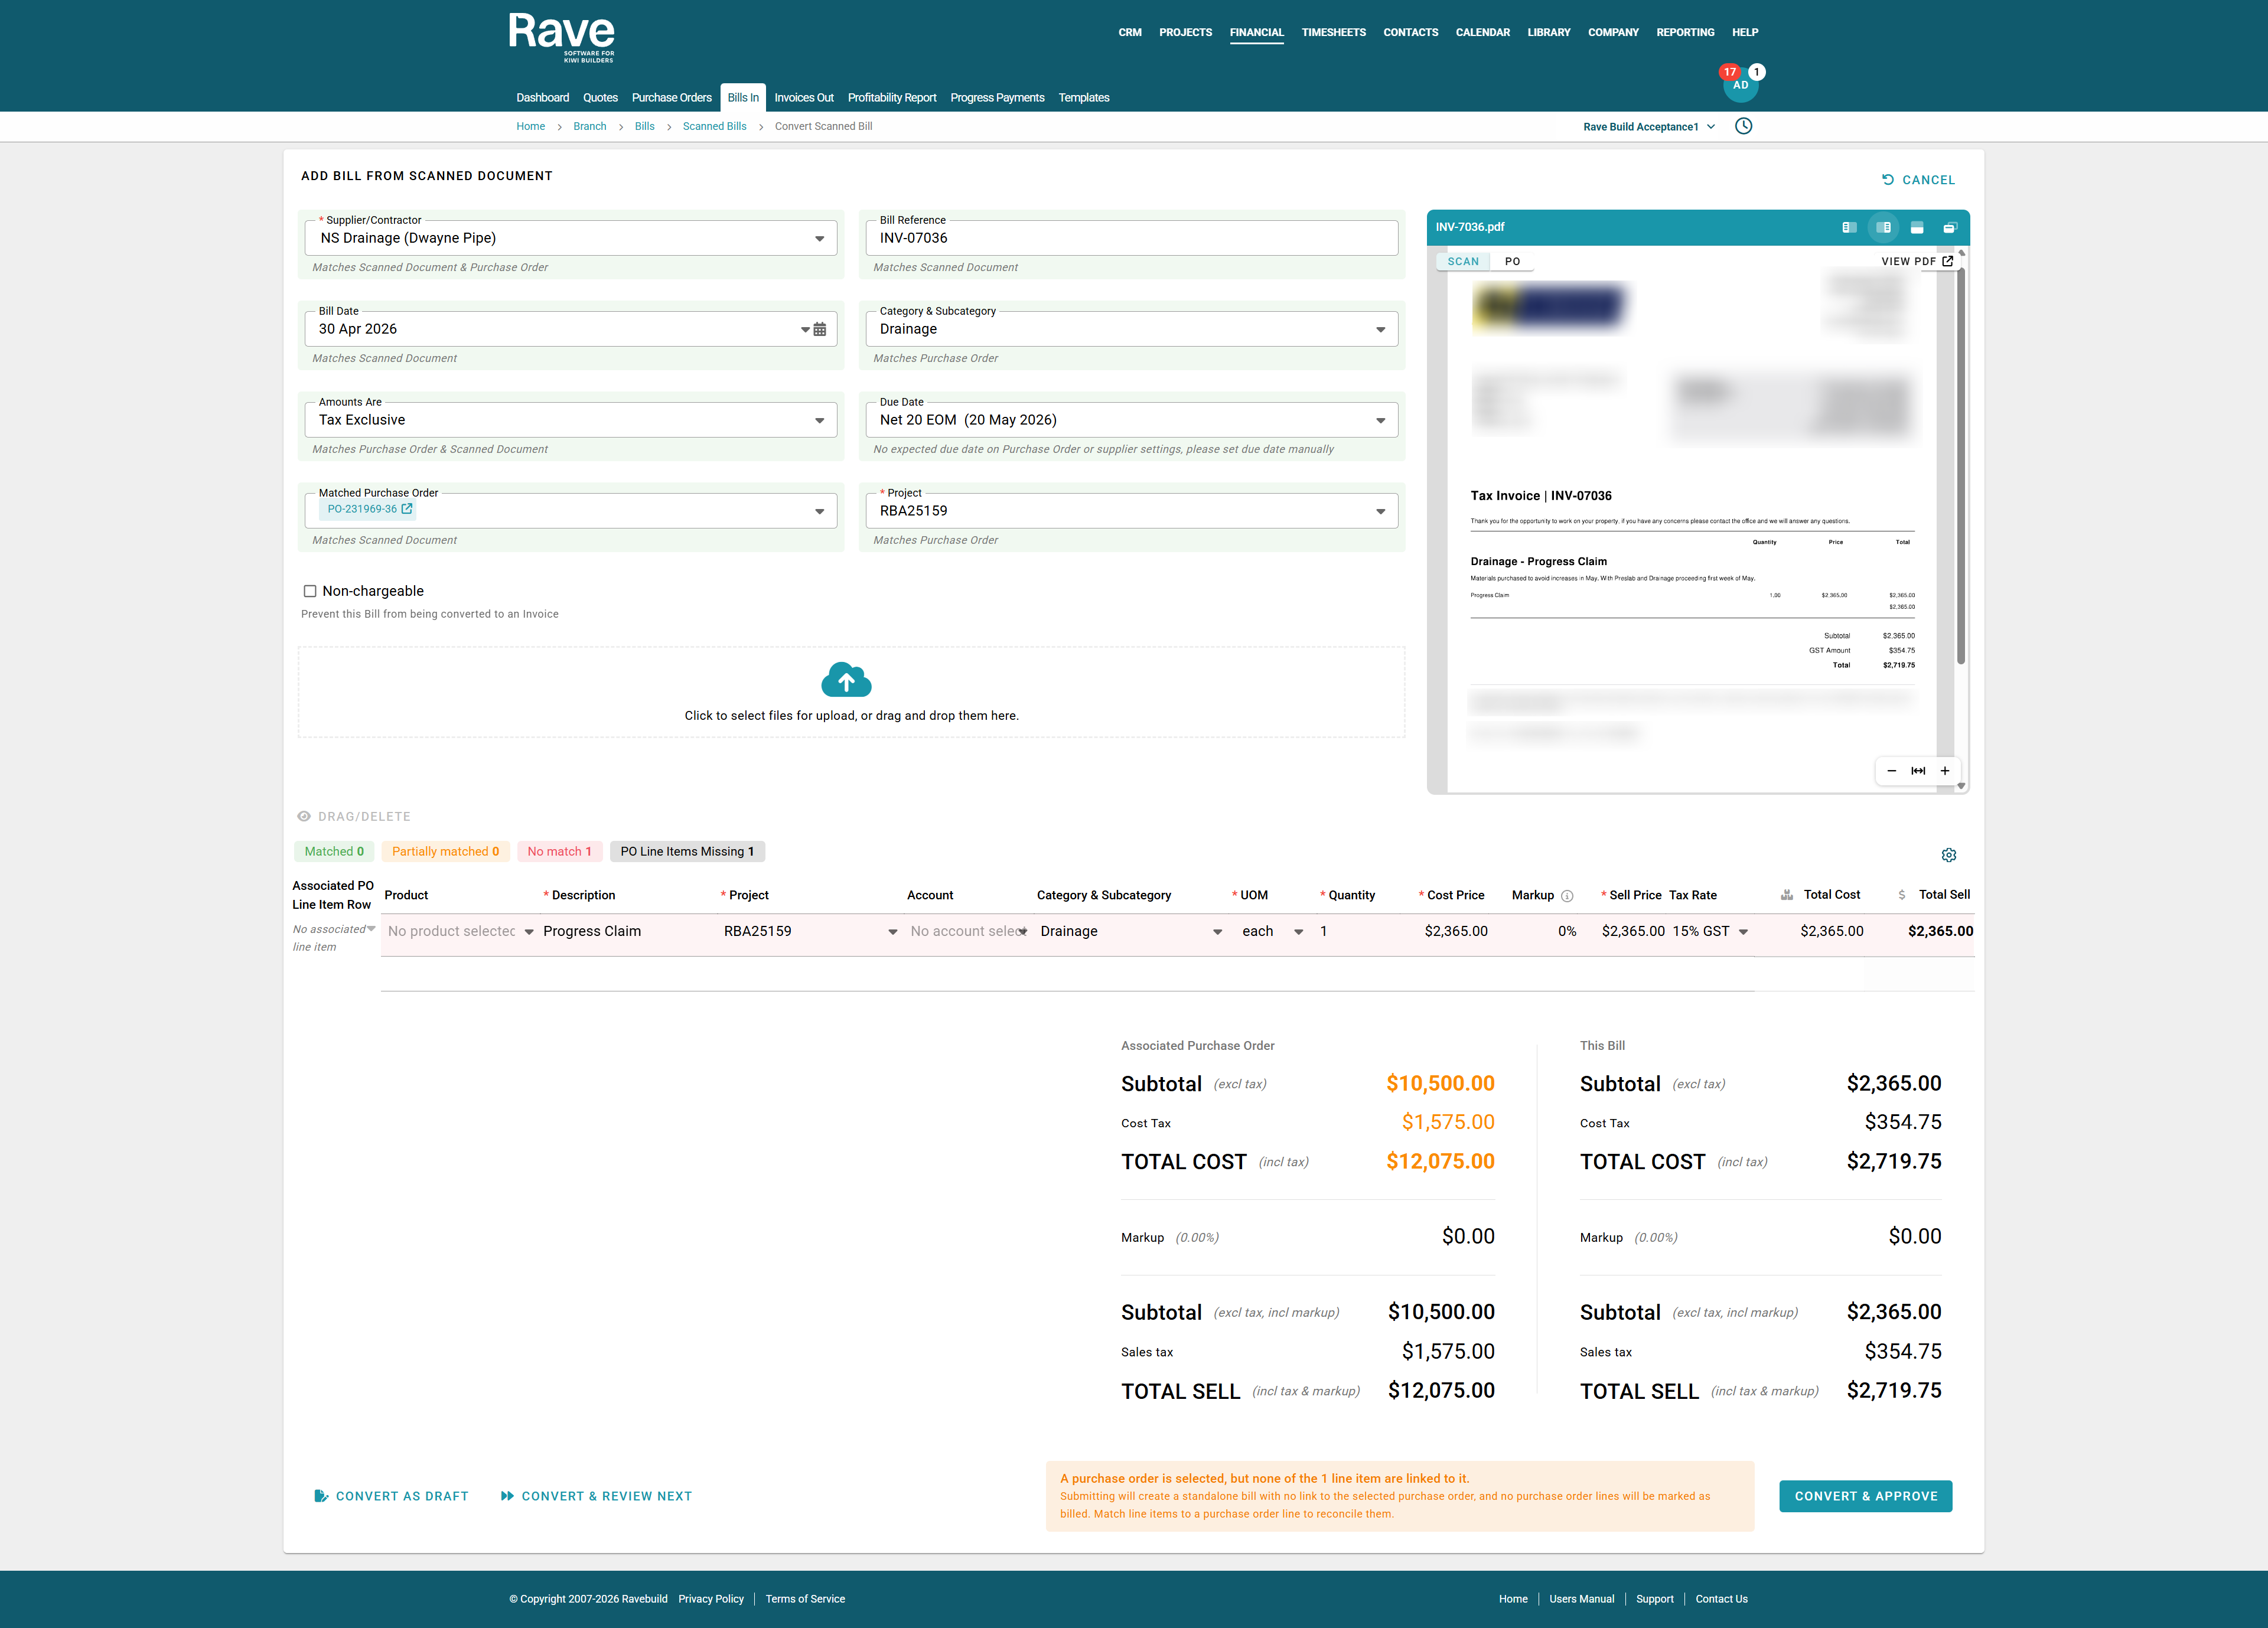Cancel adding the bill
This screenshot has width=2268, height=1628.
point(1918,180)
